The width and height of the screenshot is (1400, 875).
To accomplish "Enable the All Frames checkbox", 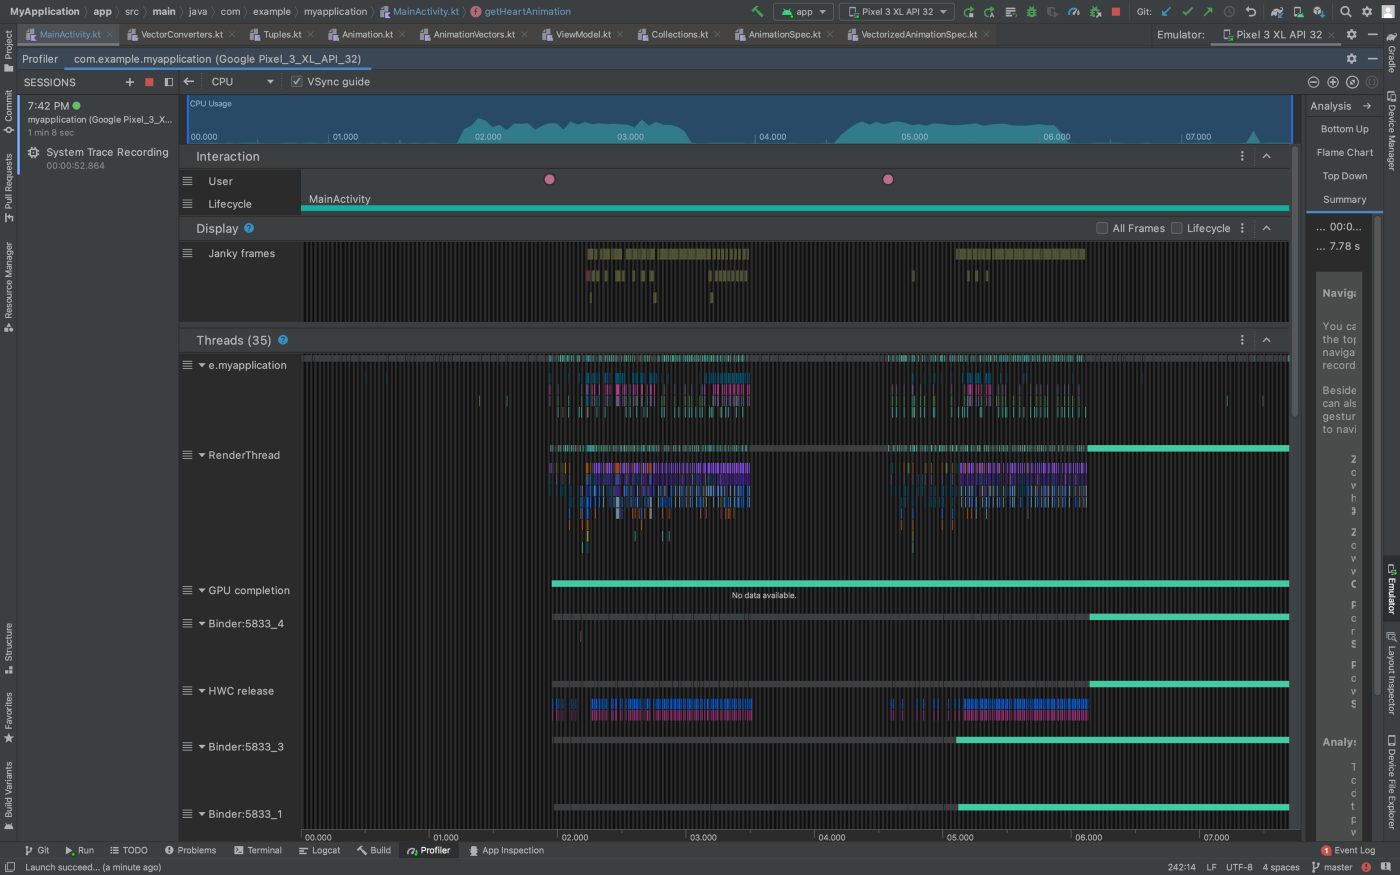I will click(1102, 228).
